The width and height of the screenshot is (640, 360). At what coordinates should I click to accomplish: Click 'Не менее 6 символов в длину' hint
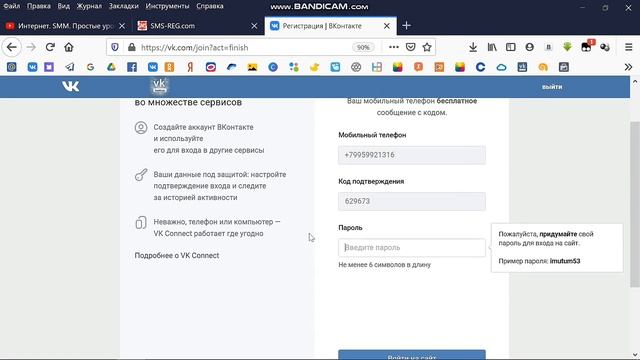[x=384, y=265]
